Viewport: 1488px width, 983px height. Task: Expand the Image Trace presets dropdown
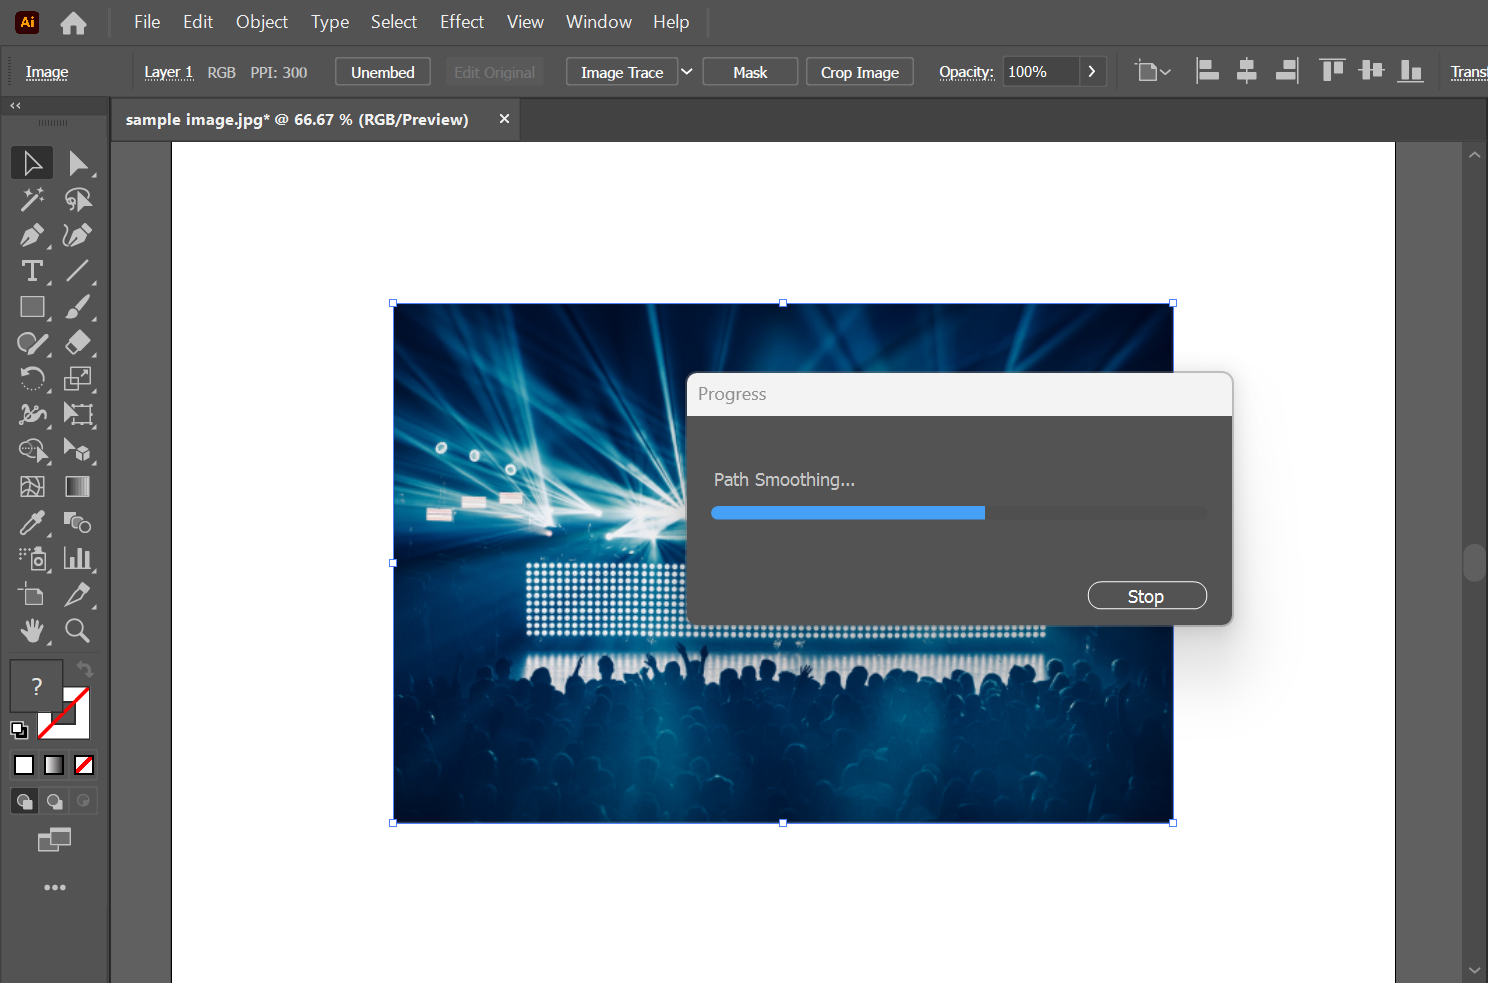686,72
